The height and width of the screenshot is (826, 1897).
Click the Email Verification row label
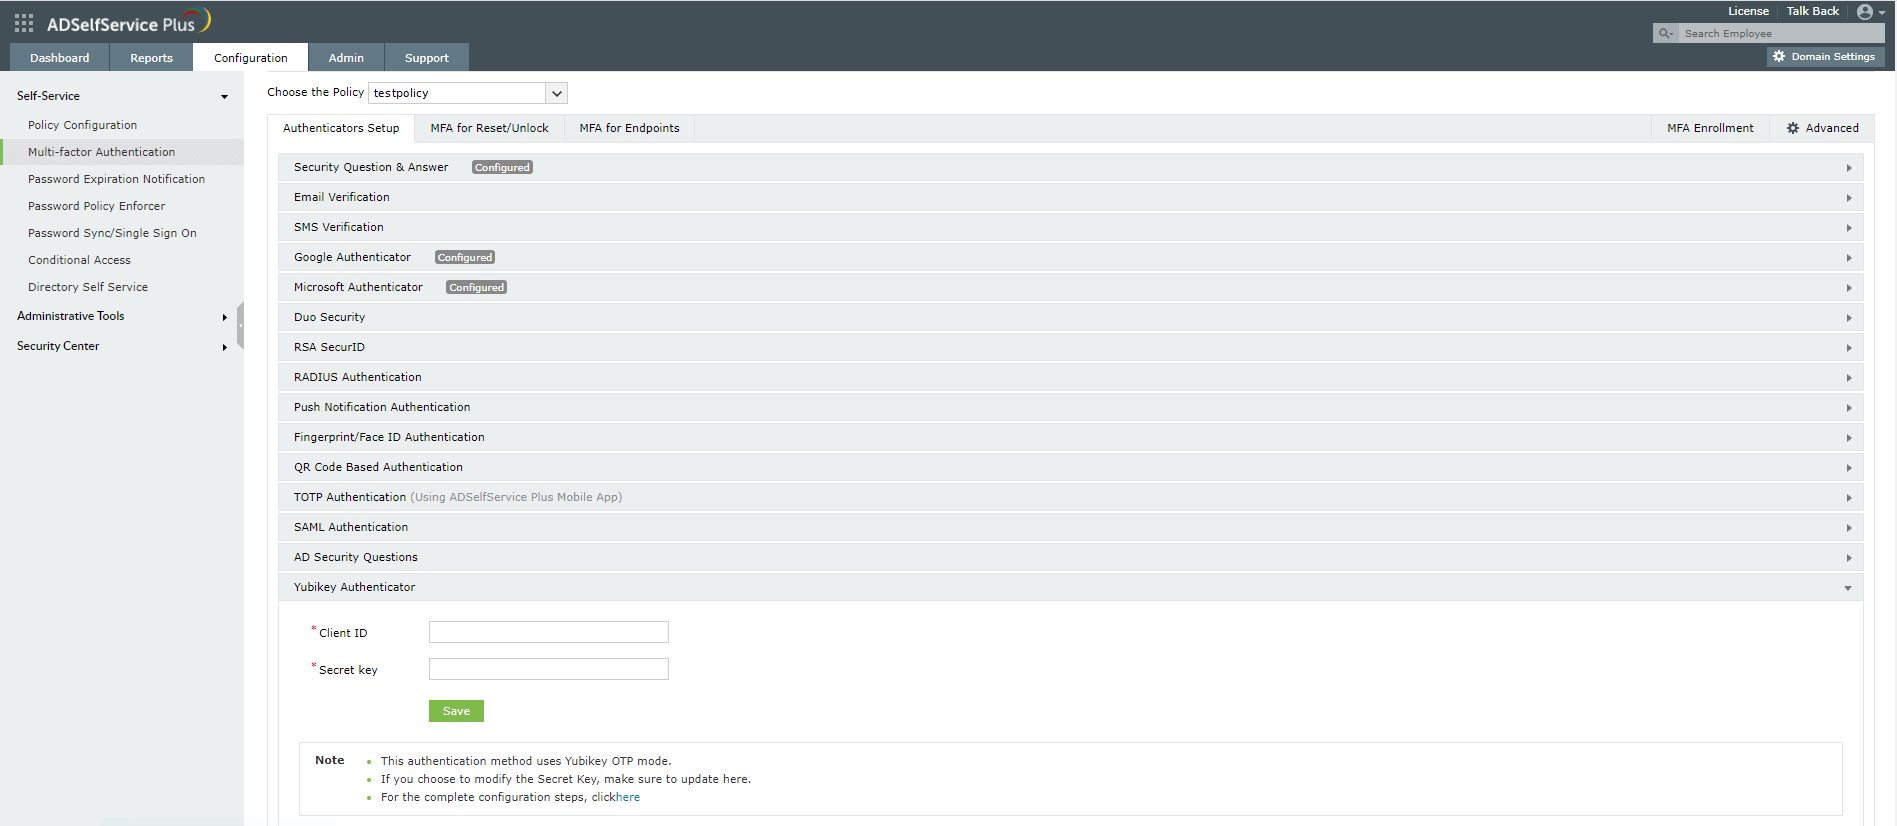[x=342, y=198]
